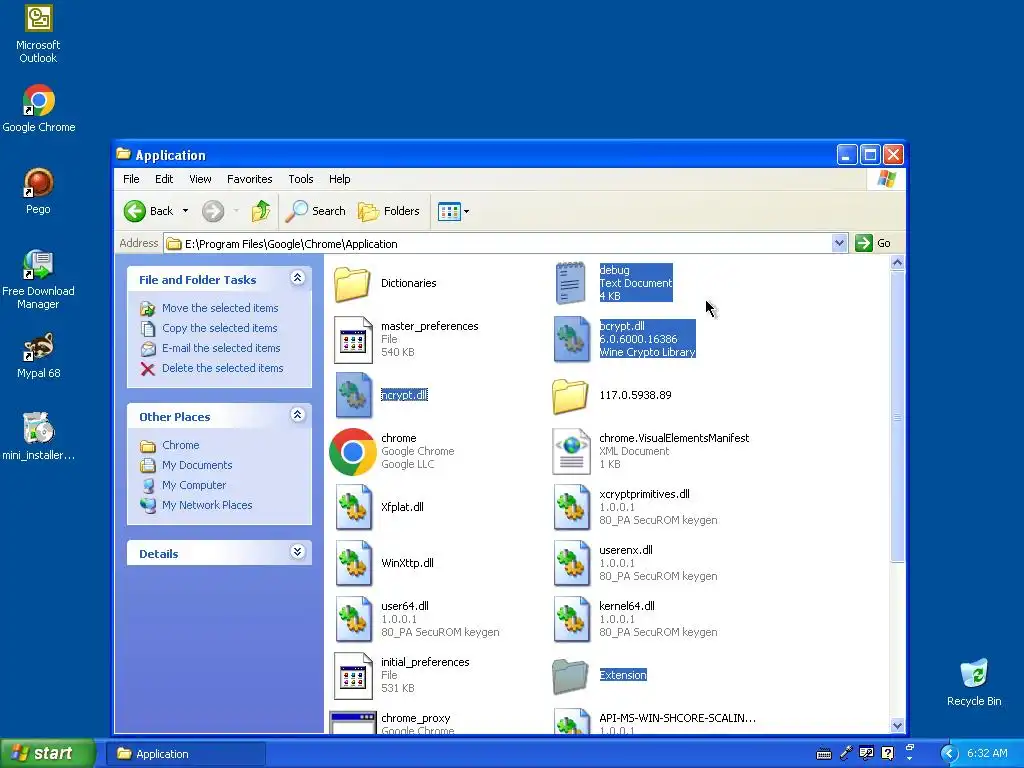Open the Search pane
This screenshot has width=1024, height=768.
(x=315, y=211)
